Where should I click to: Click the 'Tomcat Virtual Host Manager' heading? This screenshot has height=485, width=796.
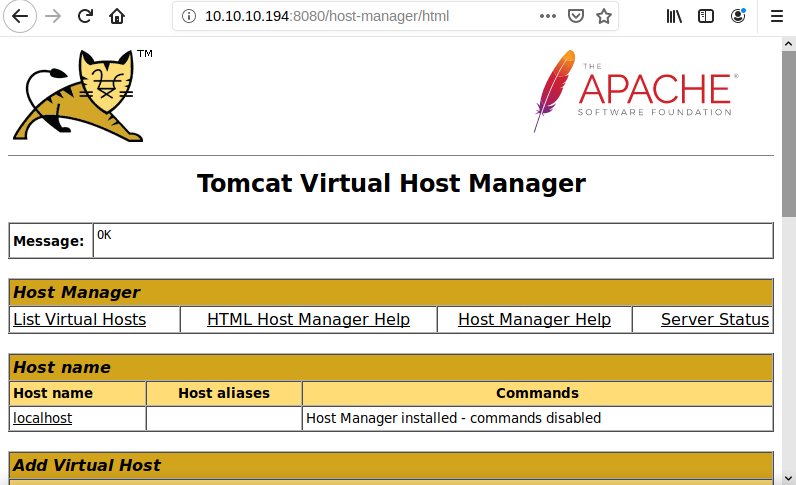[x=391, y=183]
